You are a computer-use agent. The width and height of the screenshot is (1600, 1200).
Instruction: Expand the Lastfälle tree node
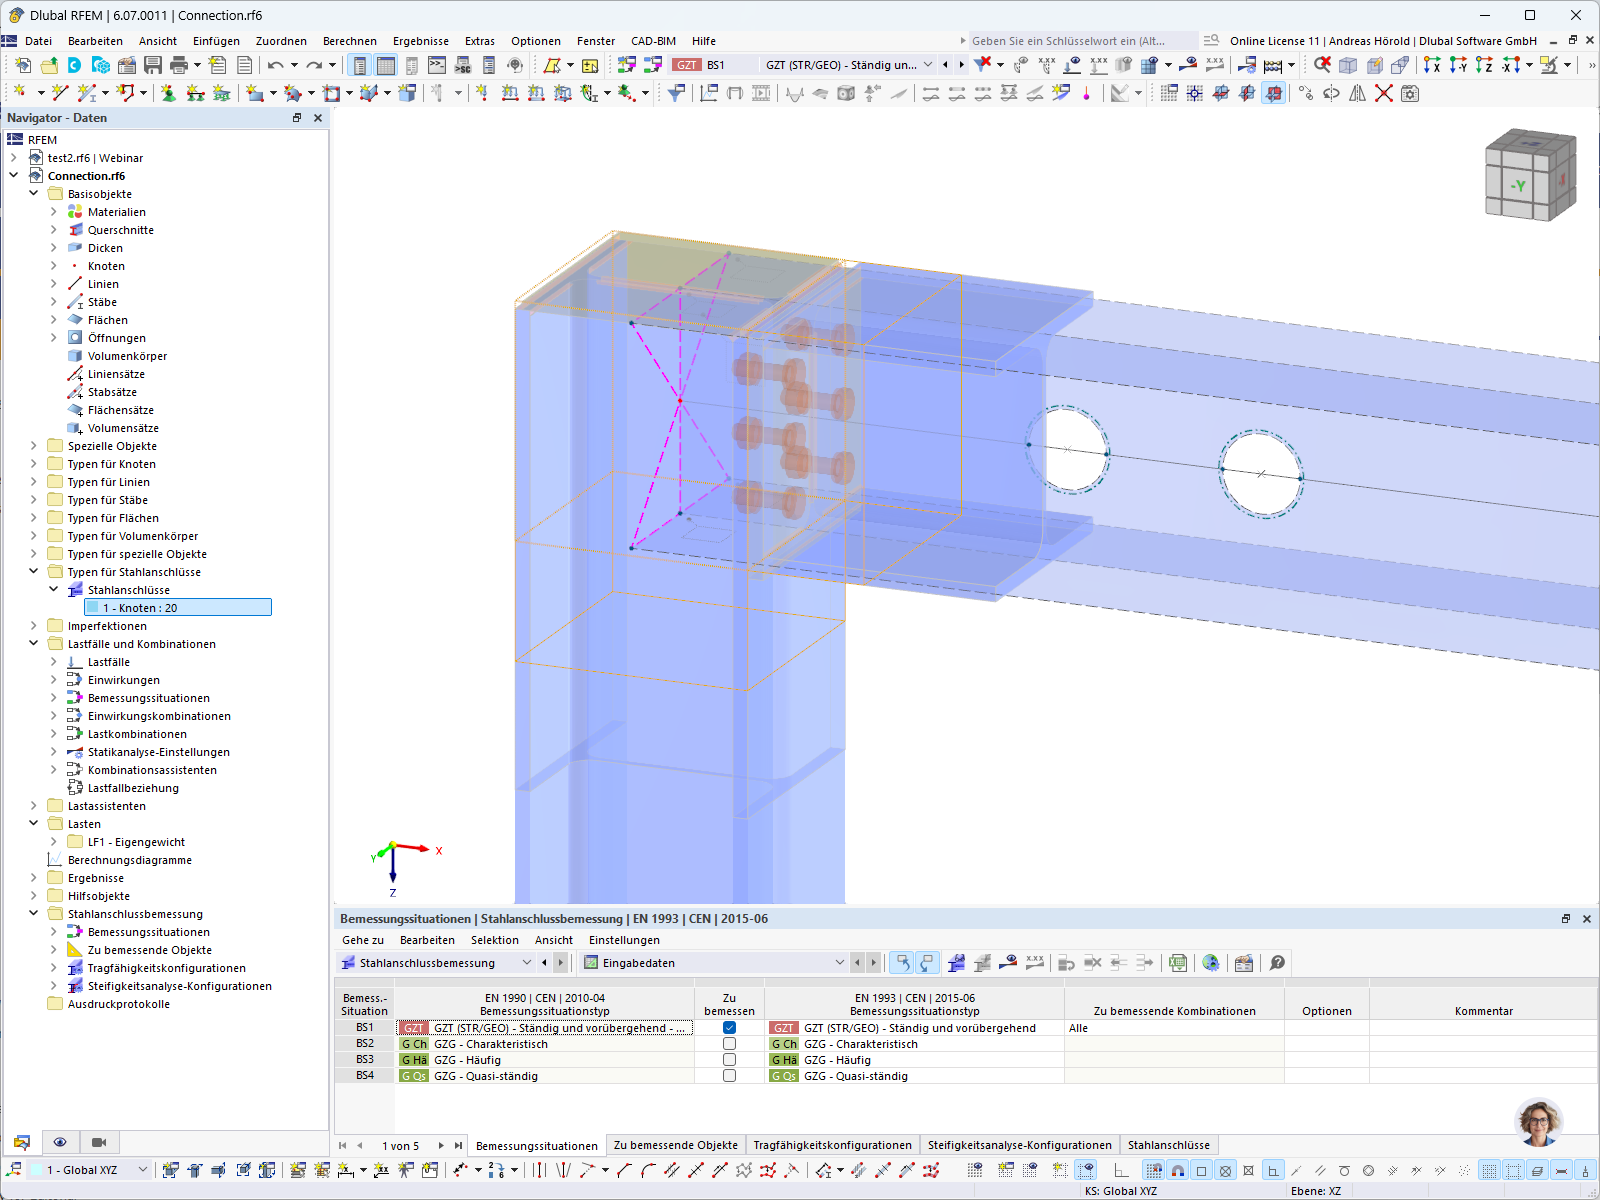pos(54,662)
